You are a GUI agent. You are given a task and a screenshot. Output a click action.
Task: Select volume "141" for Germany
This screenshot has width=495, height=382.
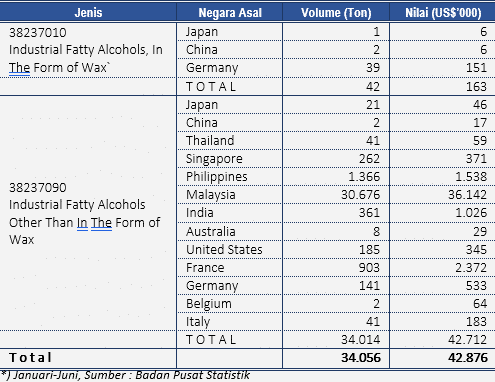click(369, 286)
